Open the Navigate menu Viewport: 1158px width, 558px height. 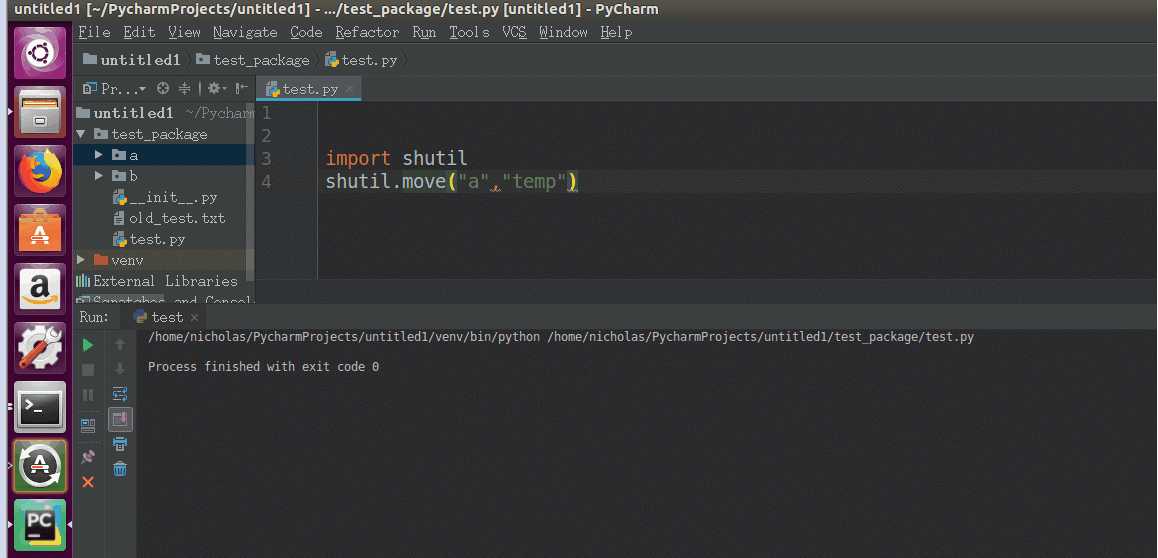tap(245, 32)
